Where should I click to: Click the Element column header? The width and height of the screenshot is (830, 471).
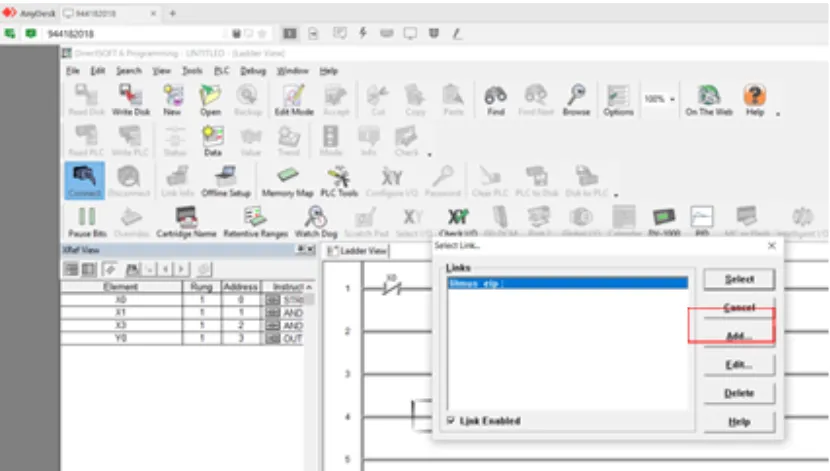[121, 287]
